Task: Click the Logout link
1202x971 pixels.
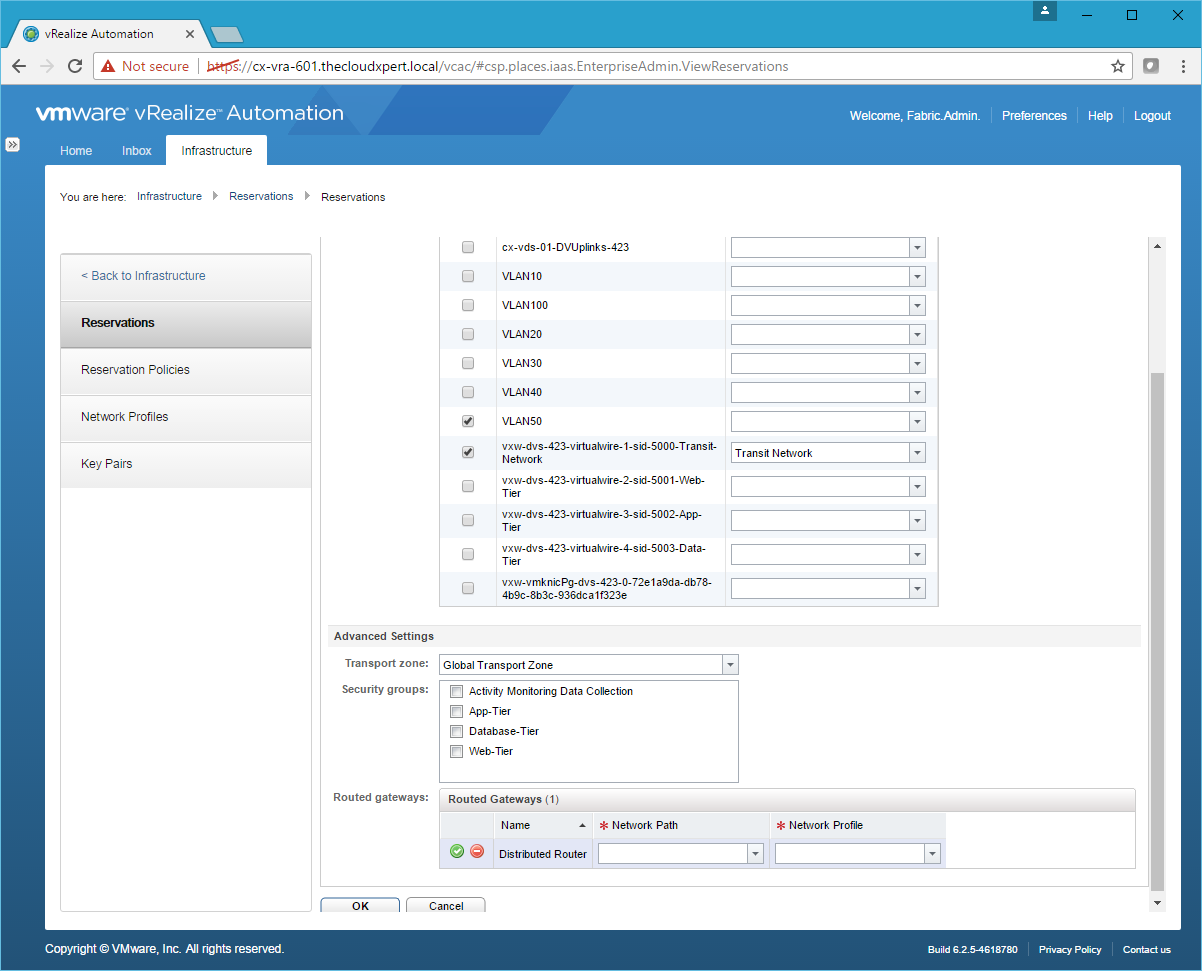Action: 1152,116
